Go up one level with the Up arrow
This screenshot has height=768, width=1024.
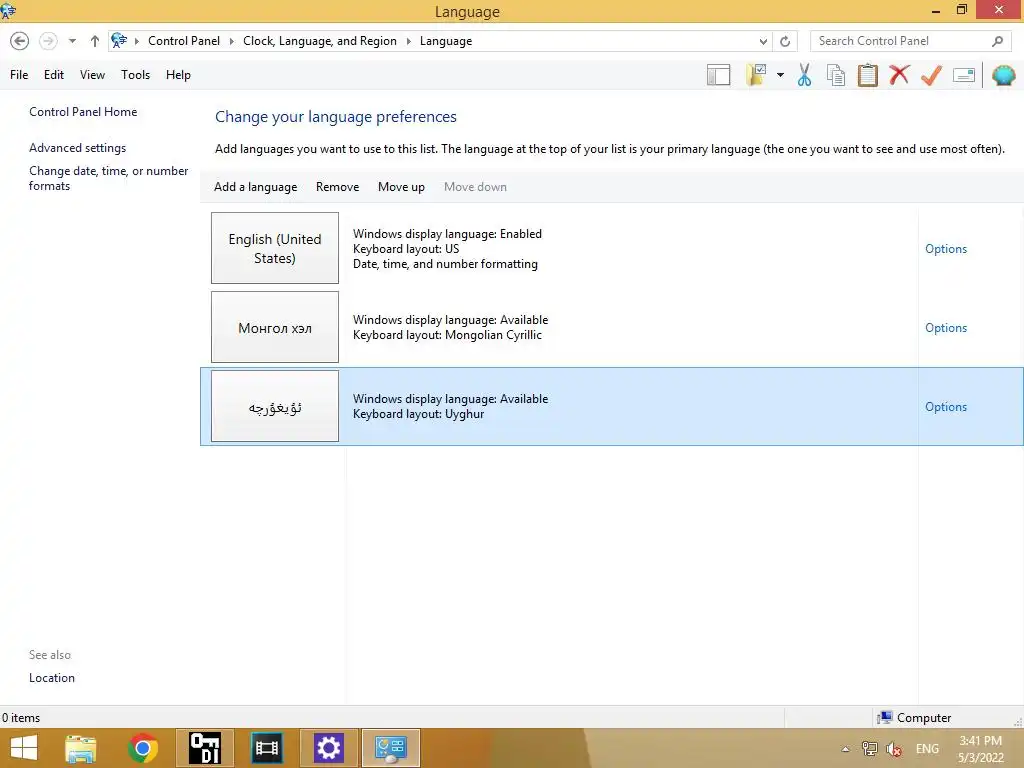(95, 41)
